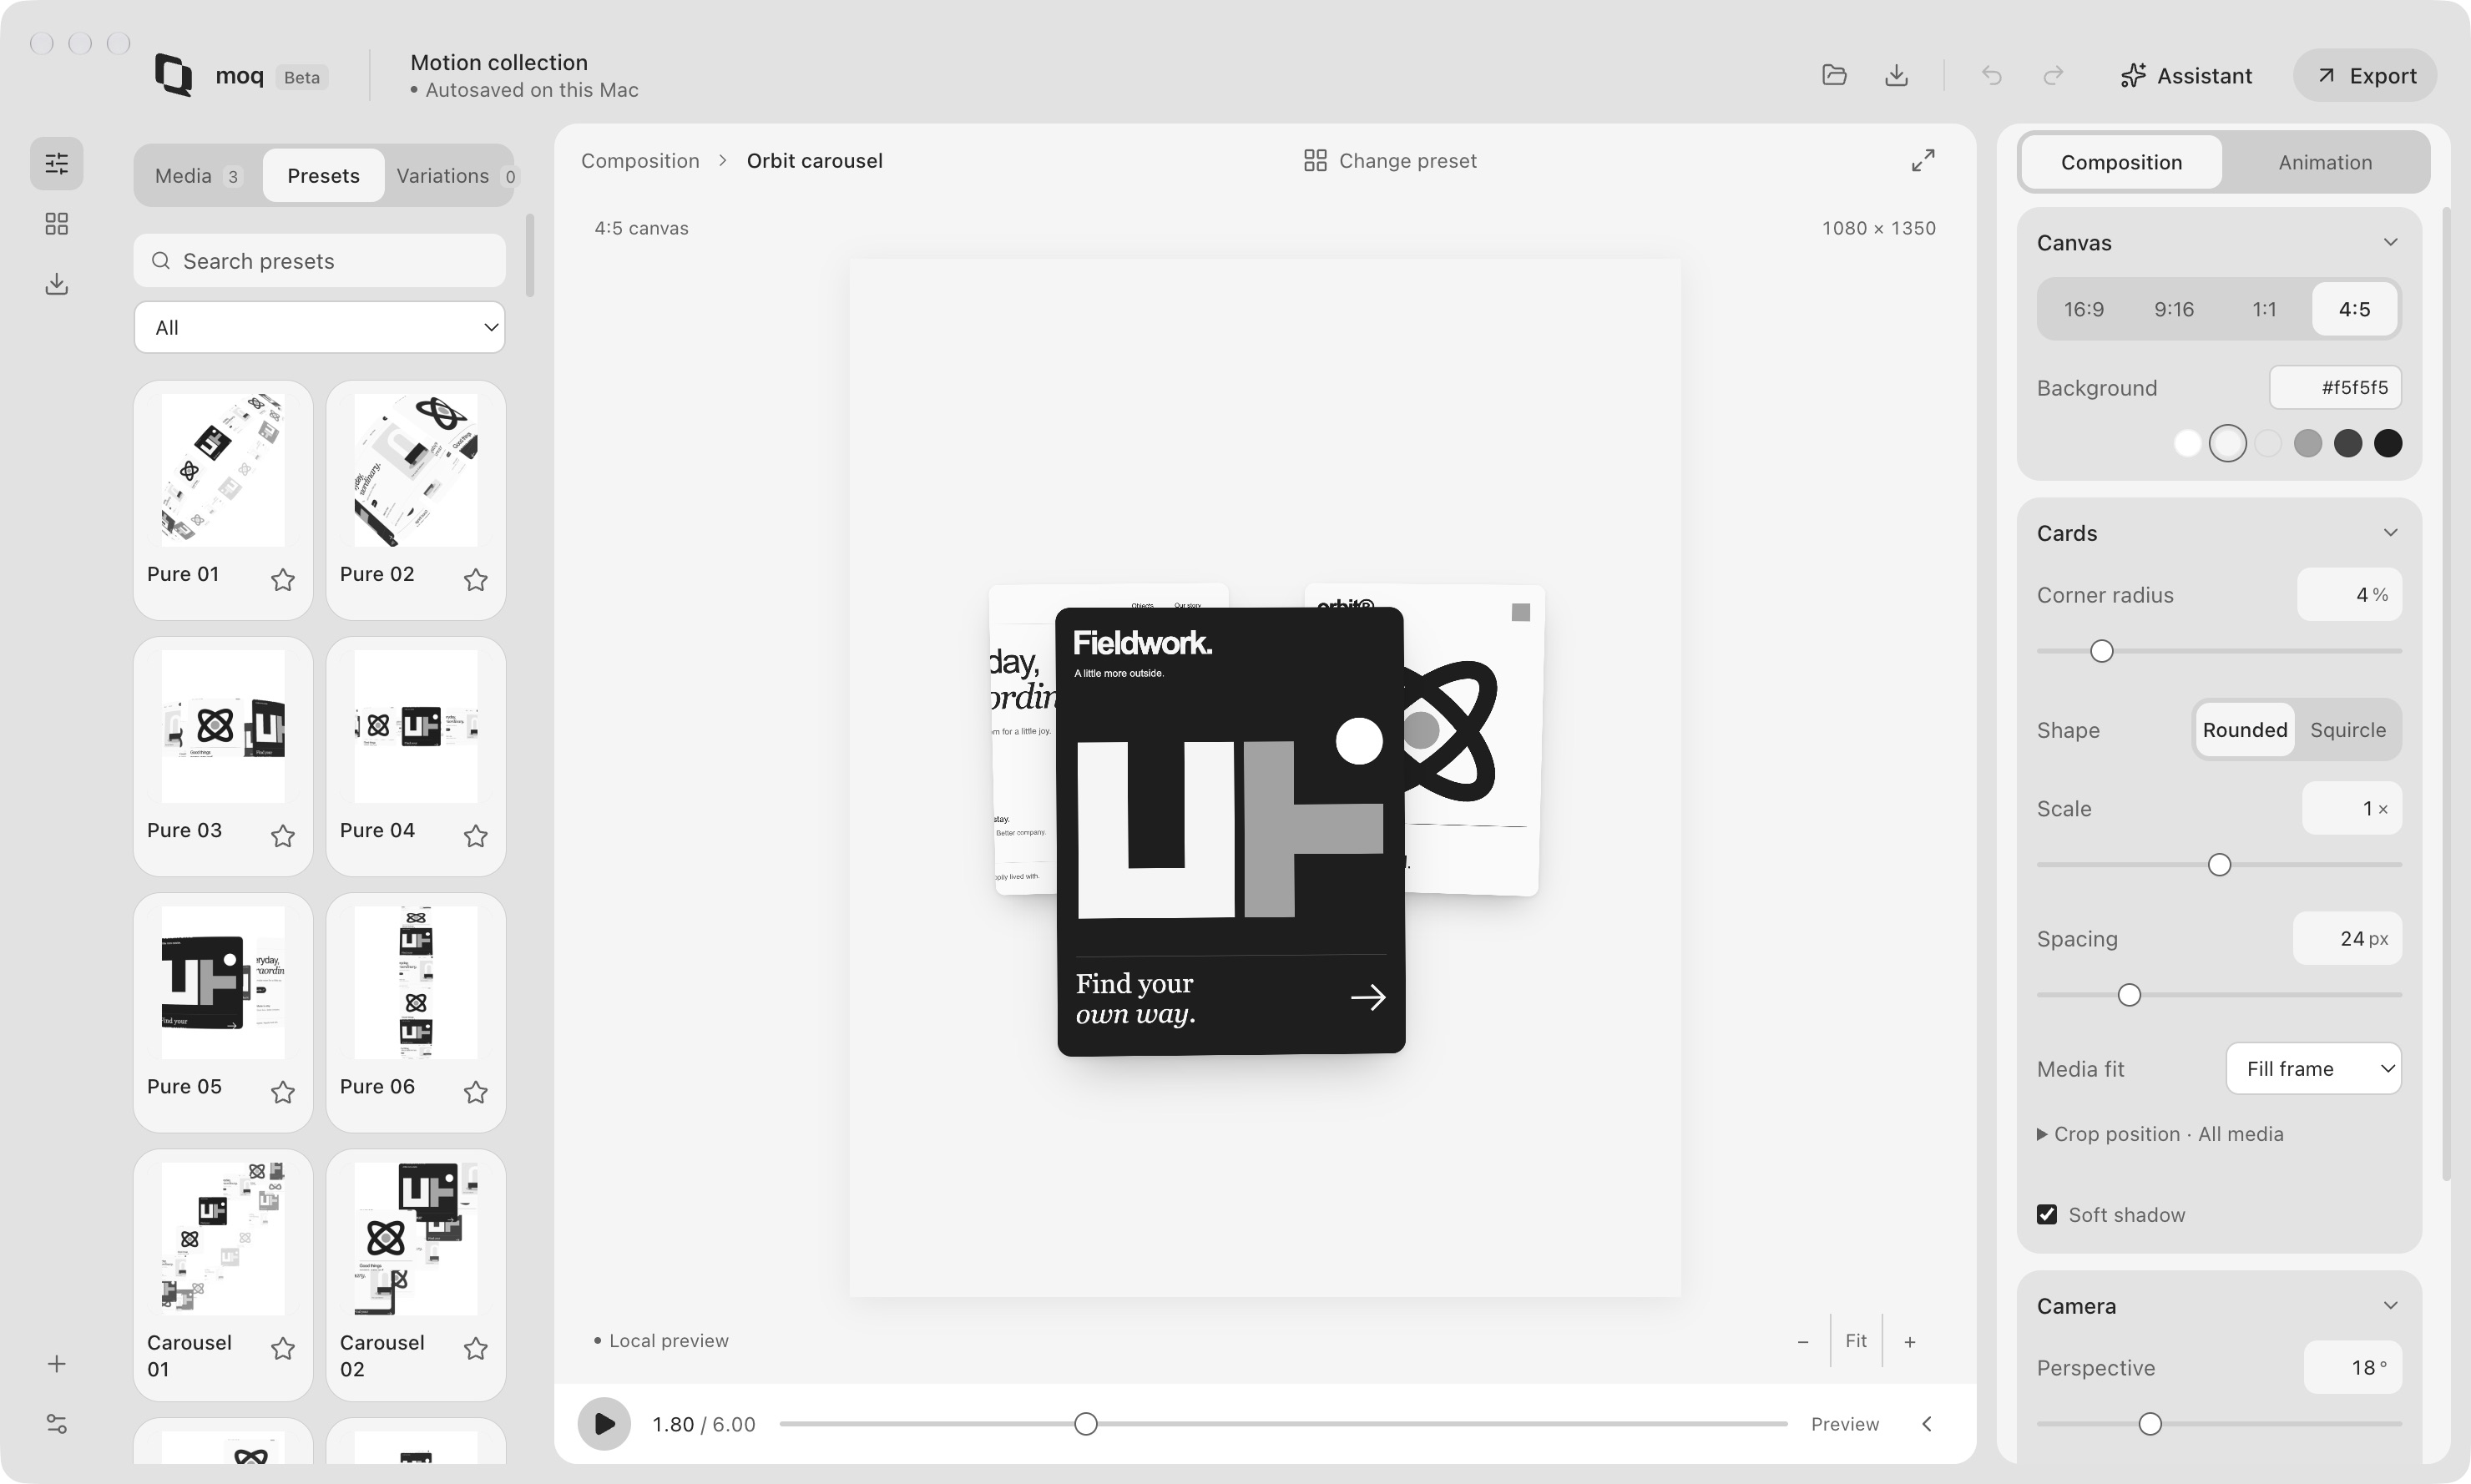Favorite the Pure 04 preset star
This screenshot has height=1484, width=2471.
coord(476,836)
